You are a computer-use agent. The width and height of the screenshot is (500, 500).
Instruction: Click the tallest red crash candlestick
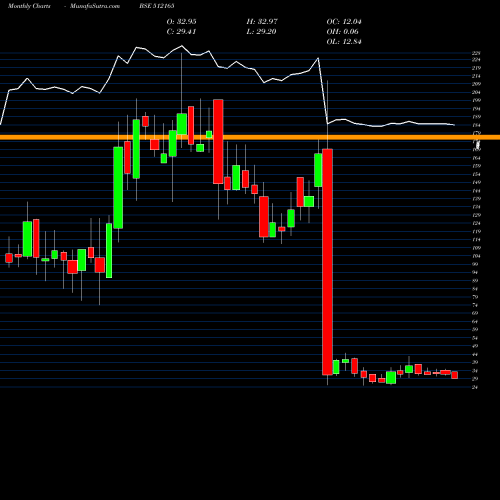[x=327, y=262]
